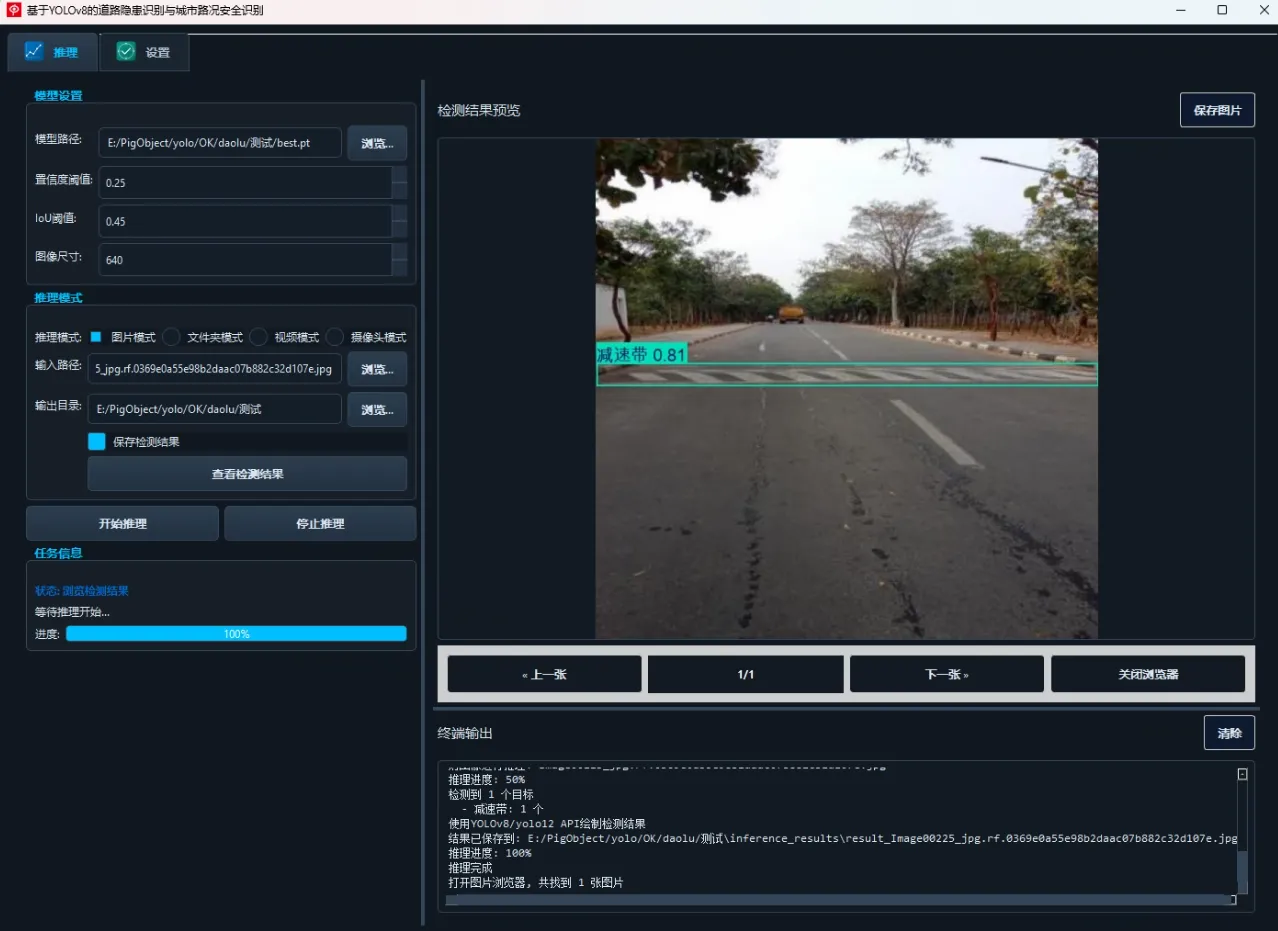Click the app logo in the title bar
1278x931 pixels.
click(x=14, y=10)
